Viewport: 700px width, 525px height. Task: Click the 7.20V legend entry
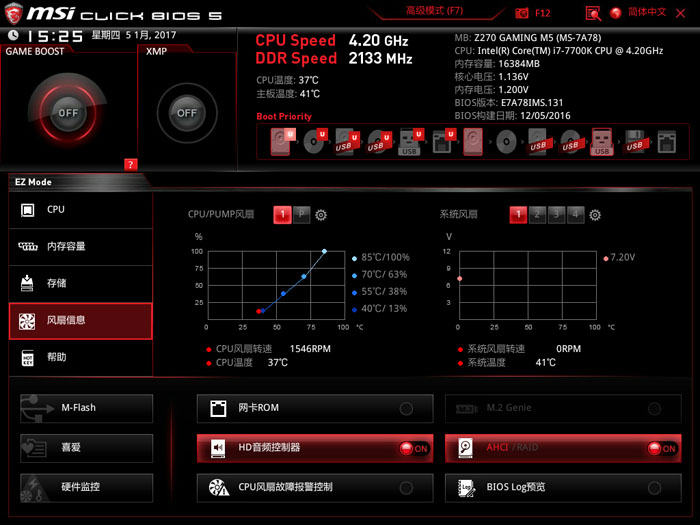619,258
